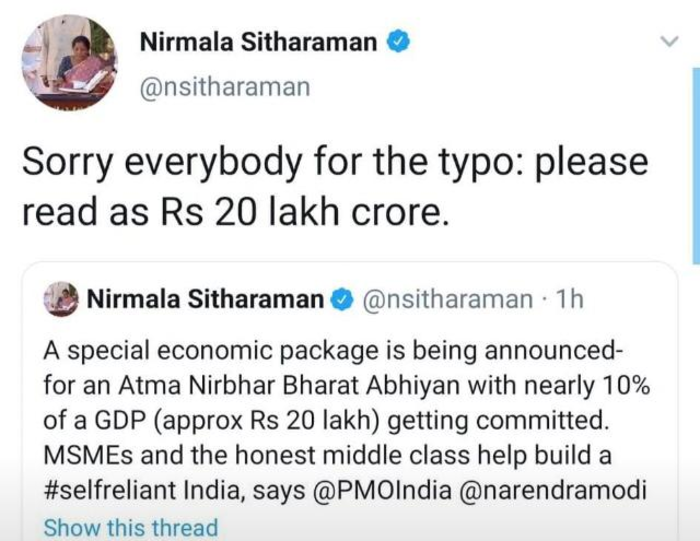Expand the tweet options chevron at top right
This screenshot has width=700, height=541.
669,42
